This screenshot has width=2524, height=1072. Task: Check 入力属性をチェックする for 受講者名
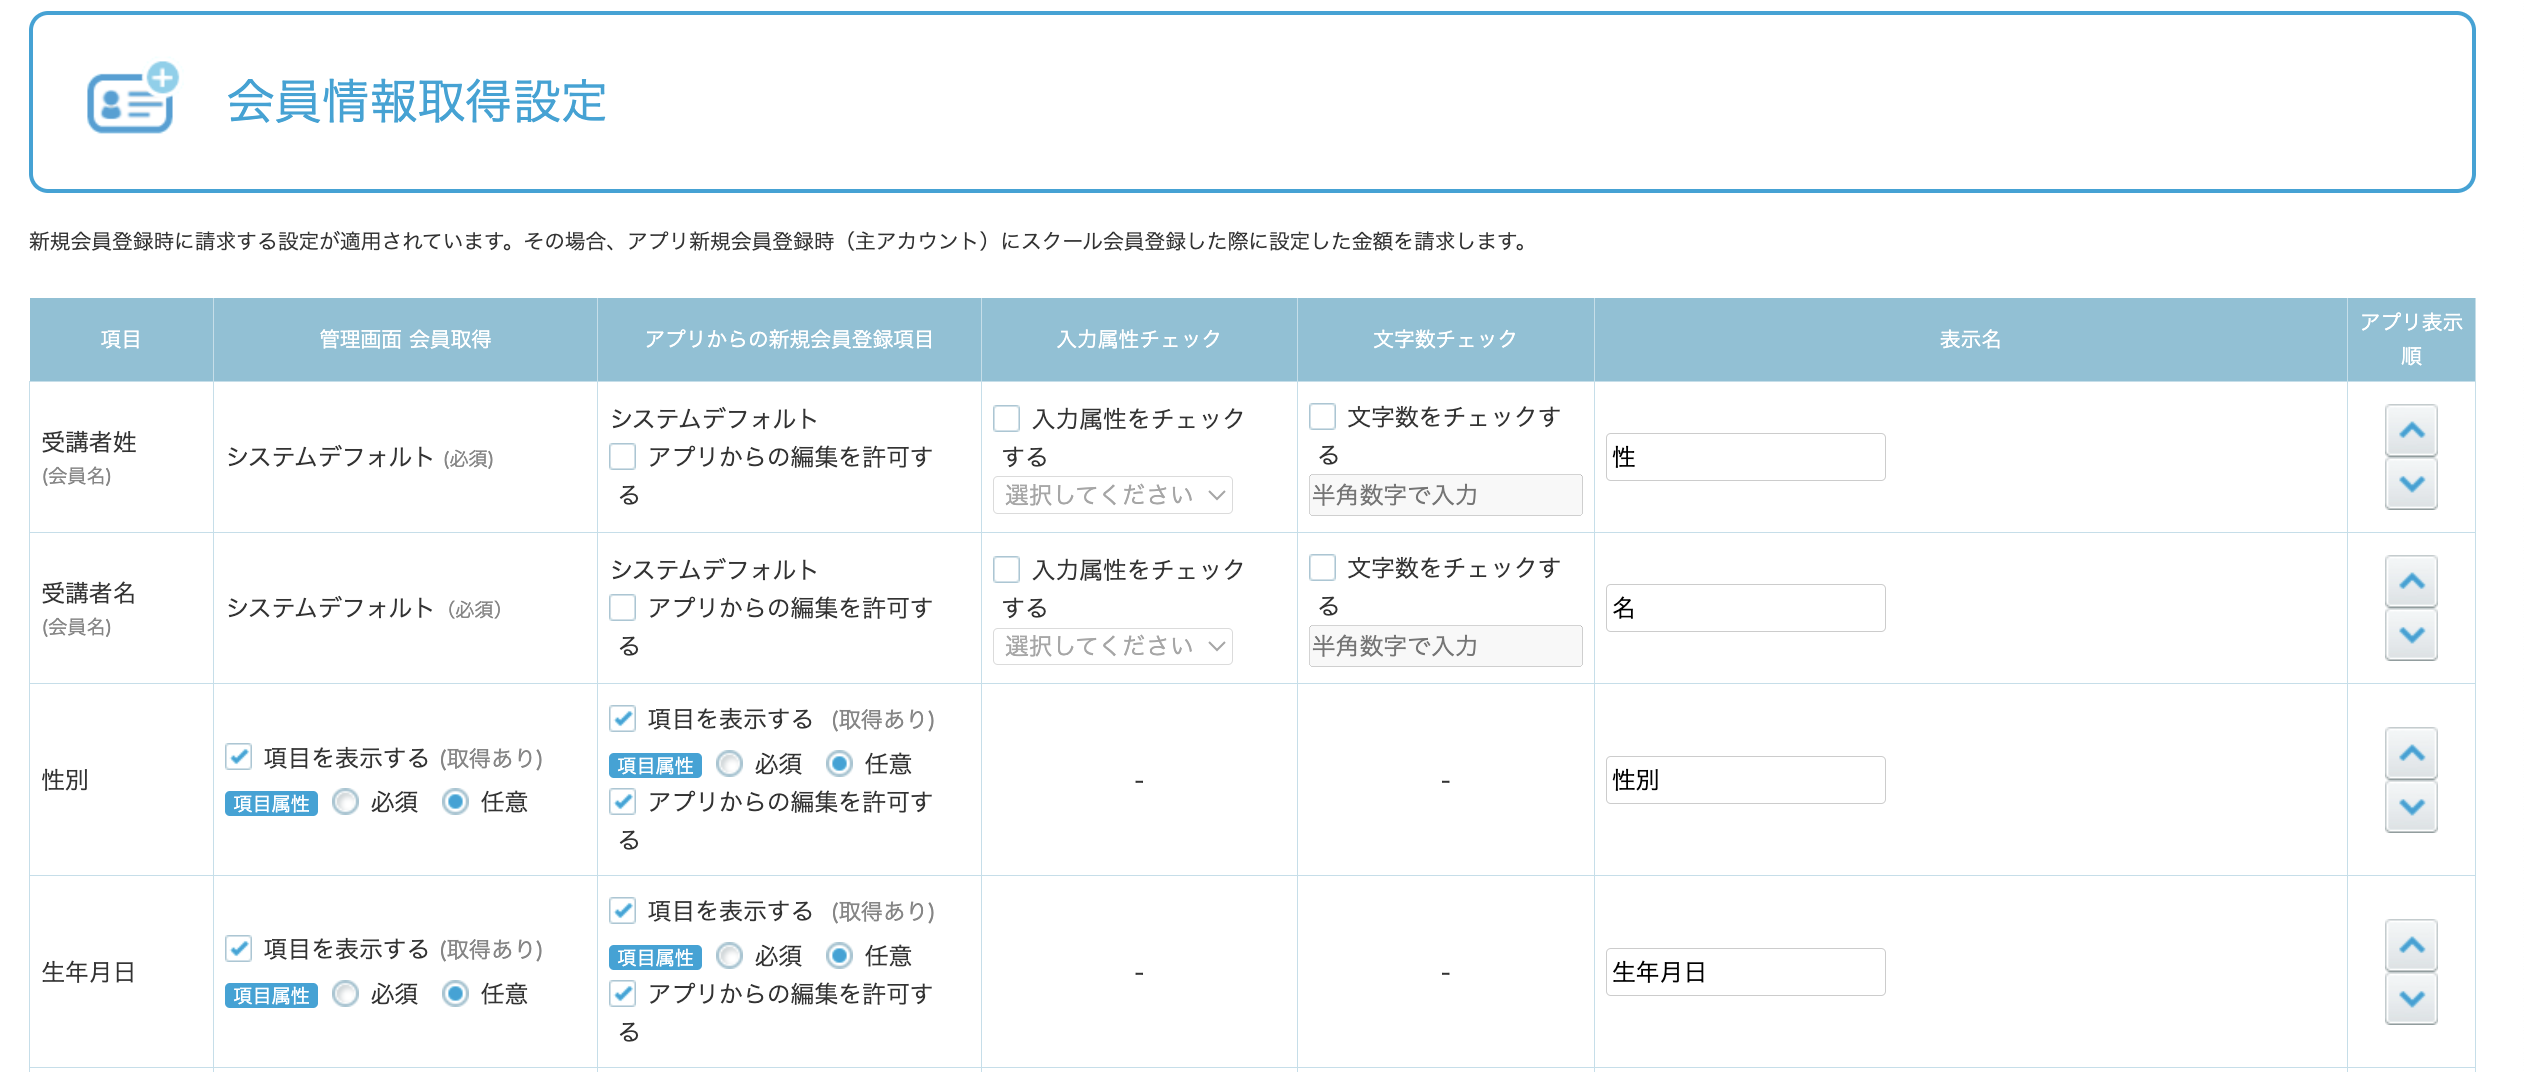[x=1007, y=569]
